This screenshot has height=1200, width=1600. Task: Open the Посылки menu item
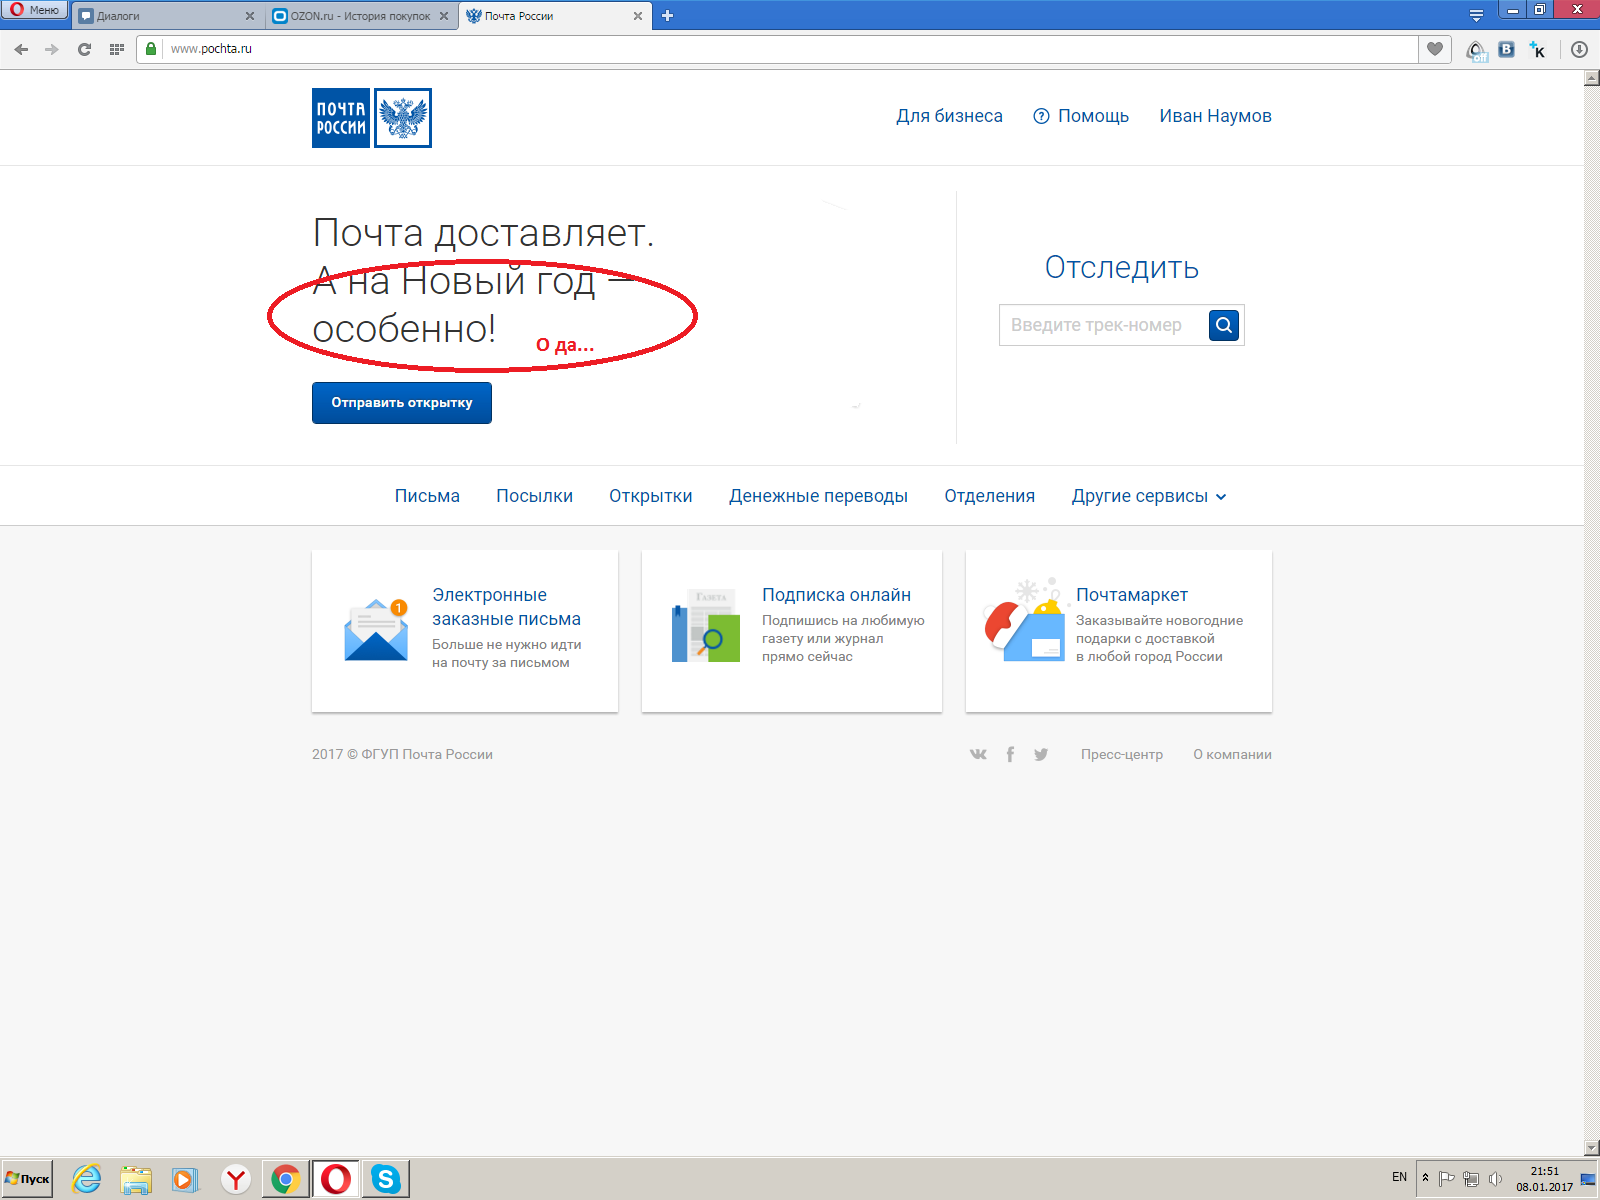[534, 496]
